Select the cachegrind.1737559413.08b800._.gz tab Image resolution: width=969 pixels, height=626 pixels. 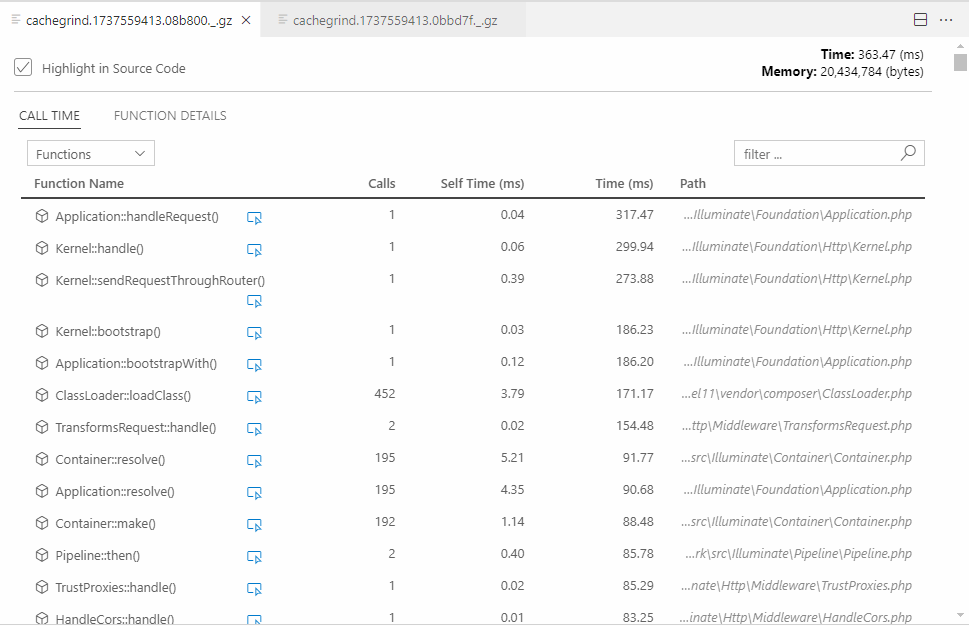click(x=129, y=20)
